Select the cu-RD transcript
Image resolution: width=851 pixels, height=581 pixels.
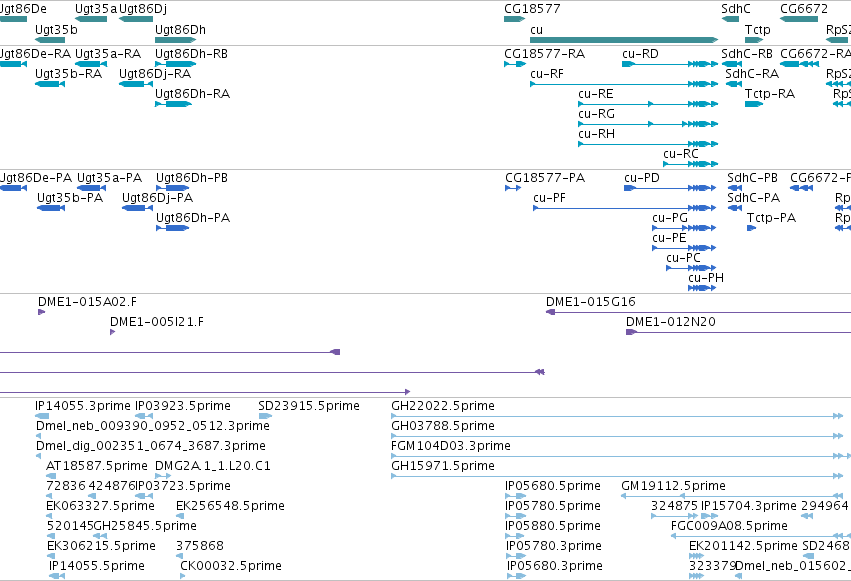[x=670, y=64]
